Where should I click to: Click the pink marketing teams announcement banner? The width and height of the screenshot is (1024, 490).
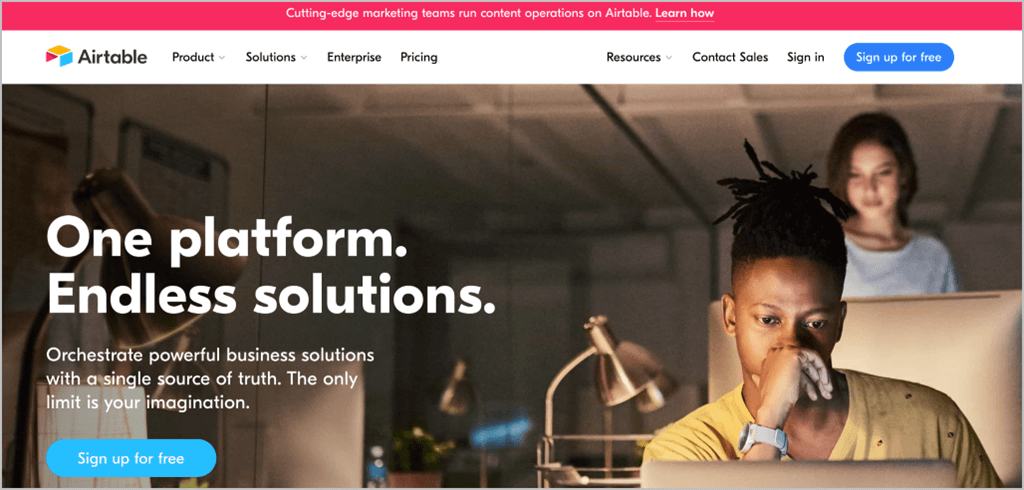(x=512, y=15)
